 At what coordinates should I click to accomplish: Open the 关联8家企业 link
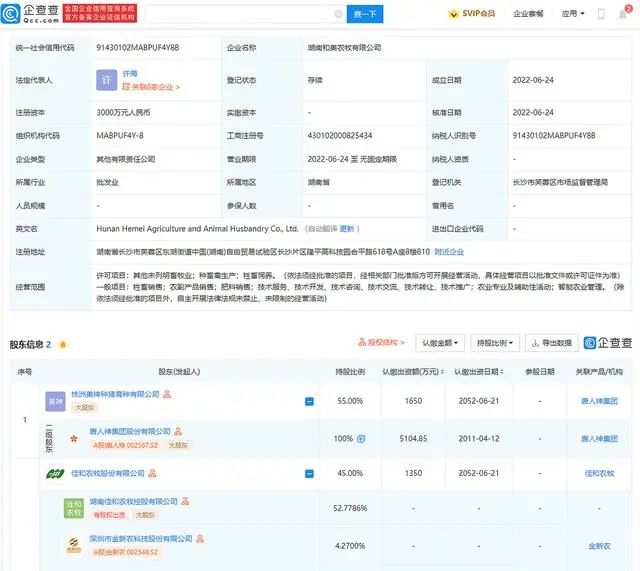pos(151,87)
